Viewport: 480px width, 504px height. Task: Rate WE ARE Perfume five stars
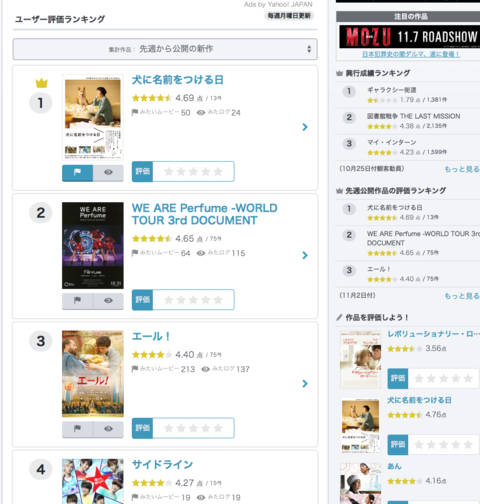pyautogui.click(x=218, y=300)
